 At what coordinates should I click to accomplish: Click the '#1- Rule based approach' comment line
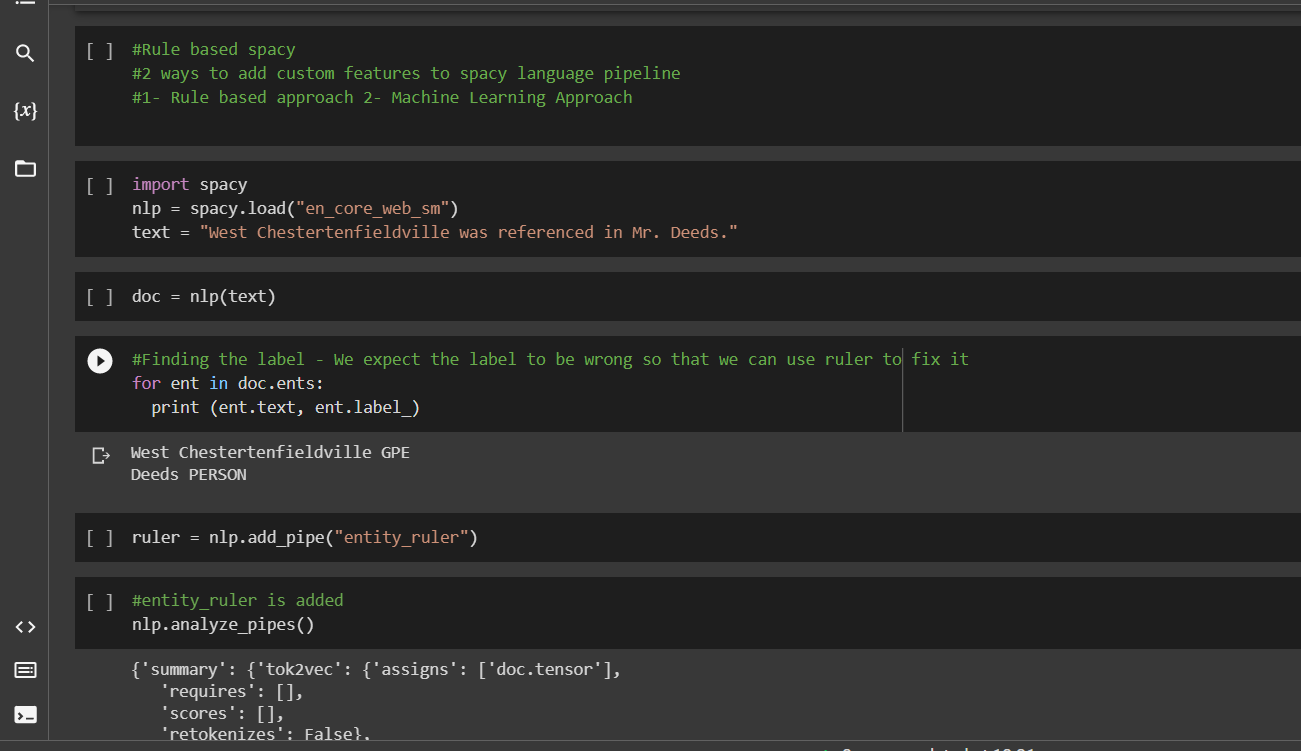click(382, 97)
